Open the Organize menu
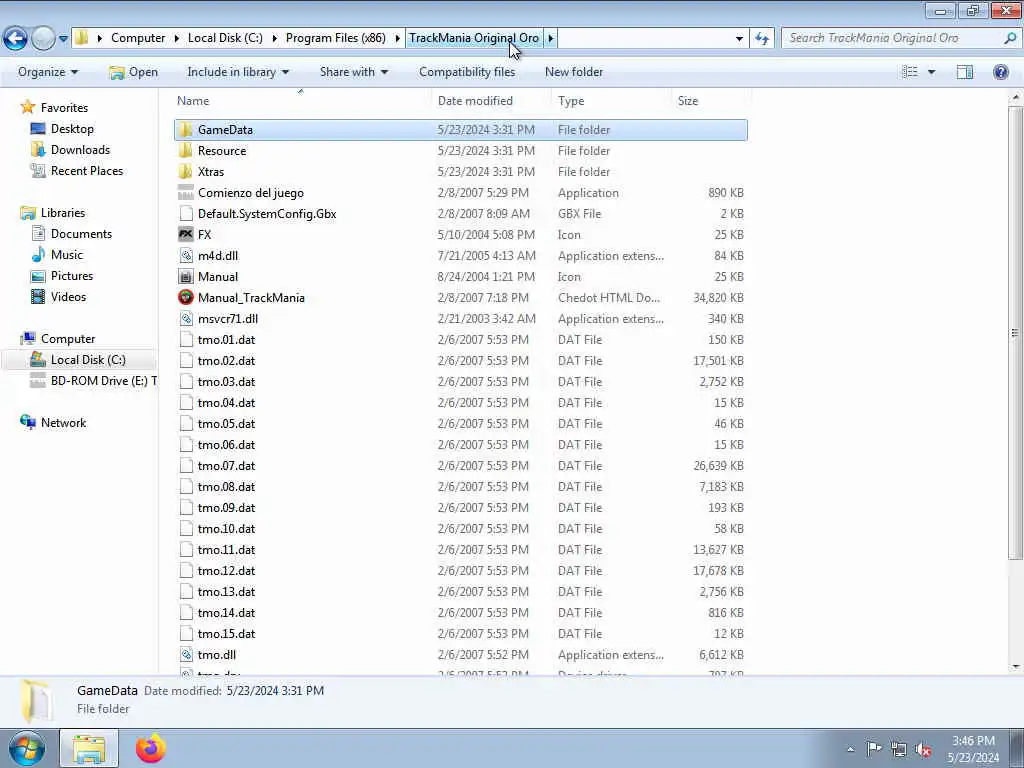This screenshot has width=1024, height=768. pyautogui.click(x=48, y=72)
